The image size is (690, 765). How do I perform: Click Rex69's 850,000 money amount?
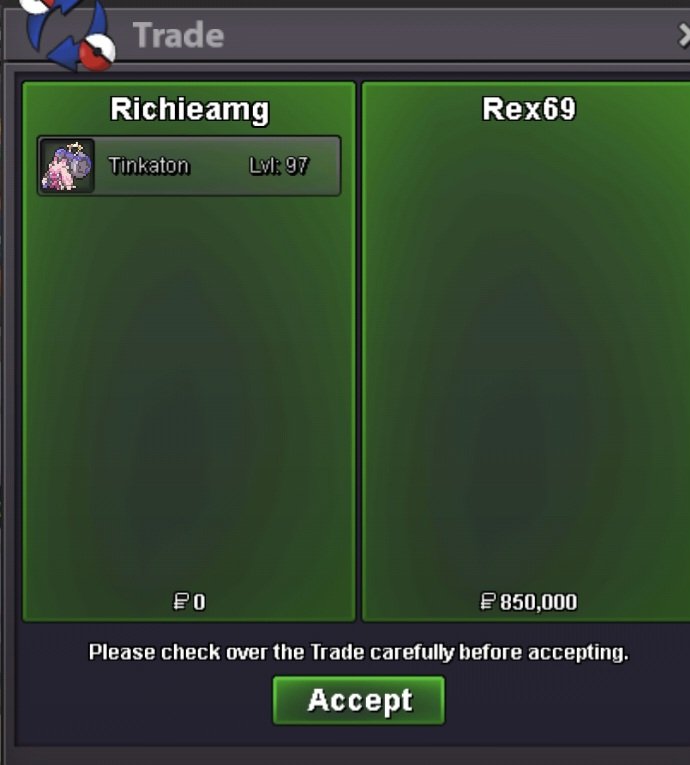[x=538, y=602]
